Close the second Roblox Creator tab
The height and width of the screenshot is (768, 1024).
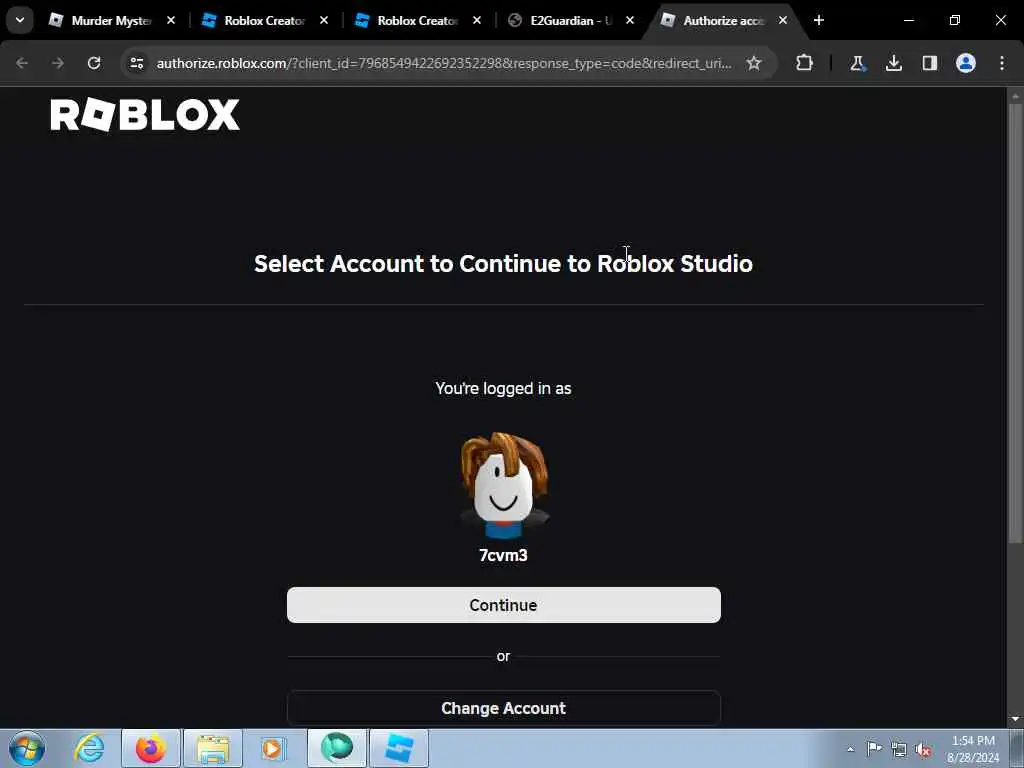point(477,21)
